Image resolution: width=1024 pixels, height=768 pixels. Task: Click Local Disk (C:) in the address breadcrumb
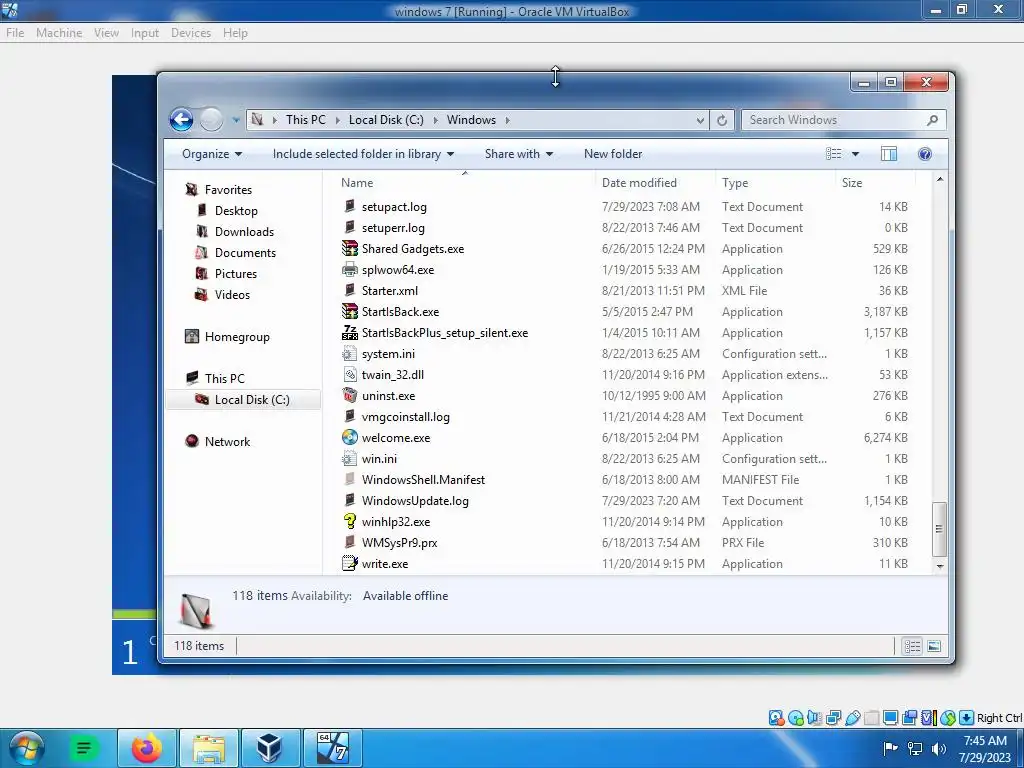[386, 120]
